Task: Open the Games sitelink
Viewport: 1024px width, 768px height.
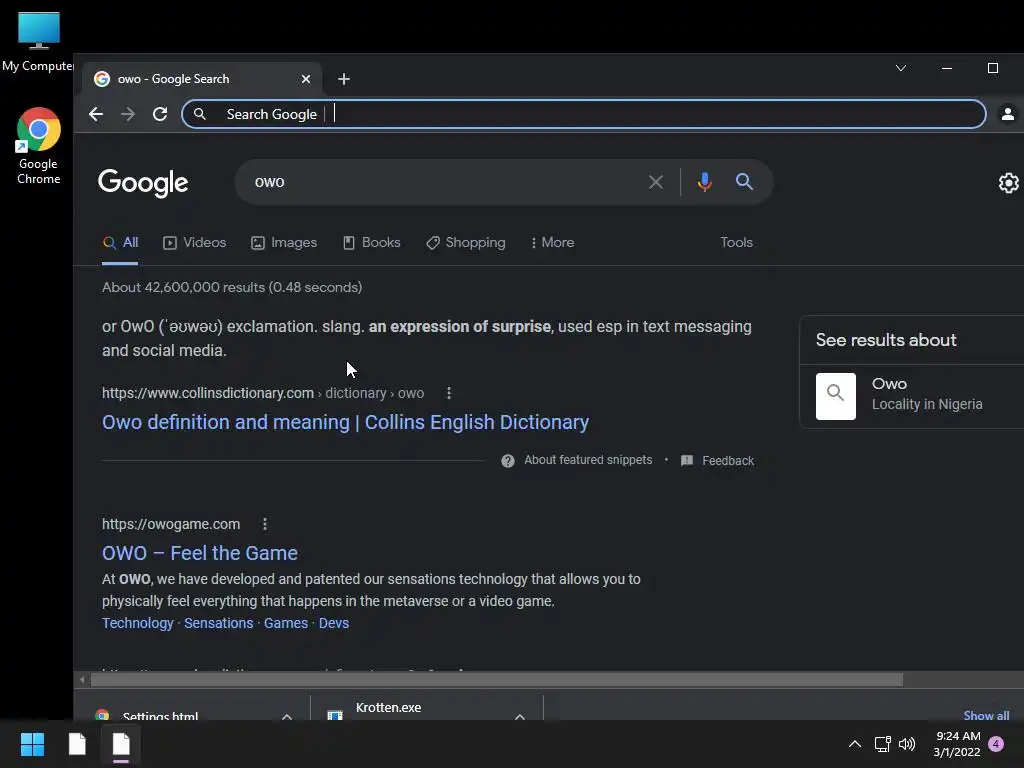Action: [x=286, y=623]
